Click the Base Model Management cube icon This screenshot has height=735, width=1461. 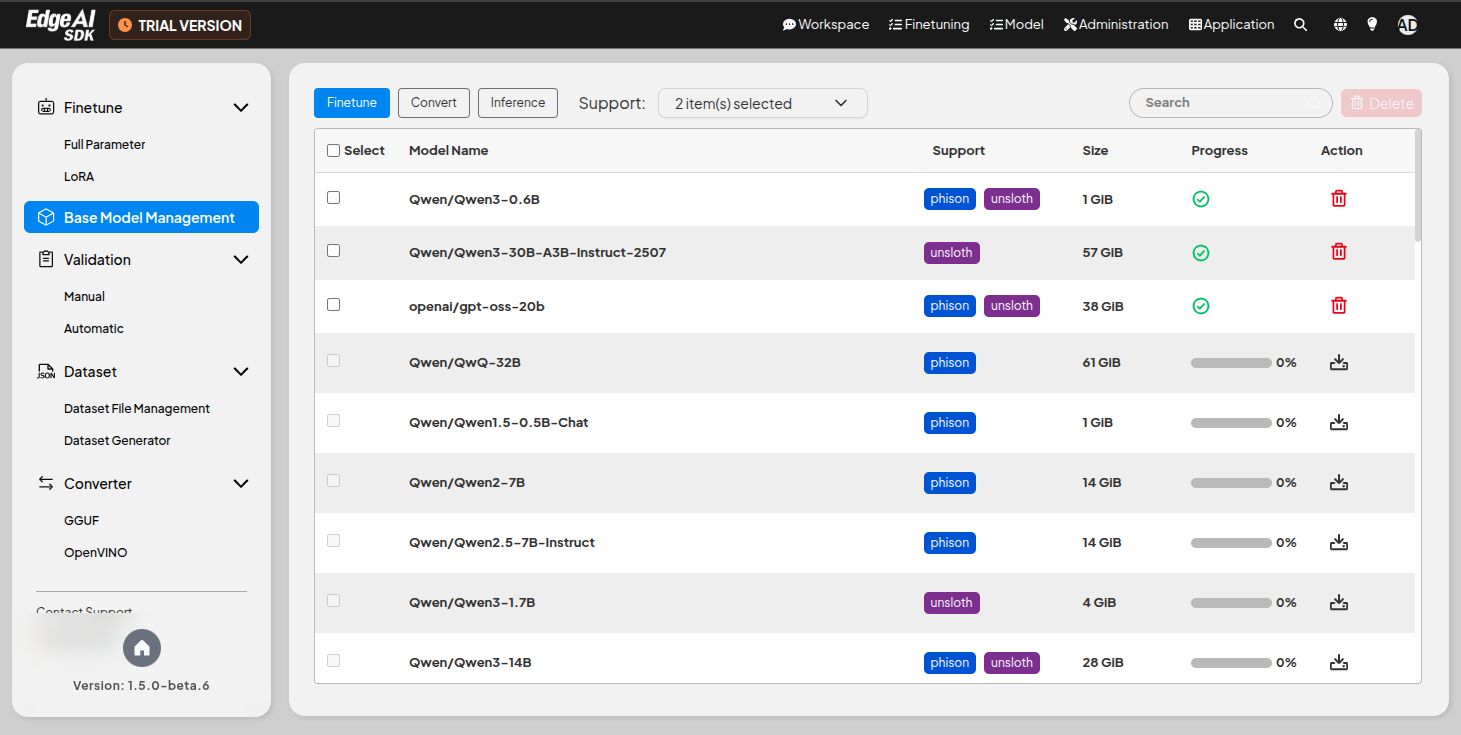[46, 217]
